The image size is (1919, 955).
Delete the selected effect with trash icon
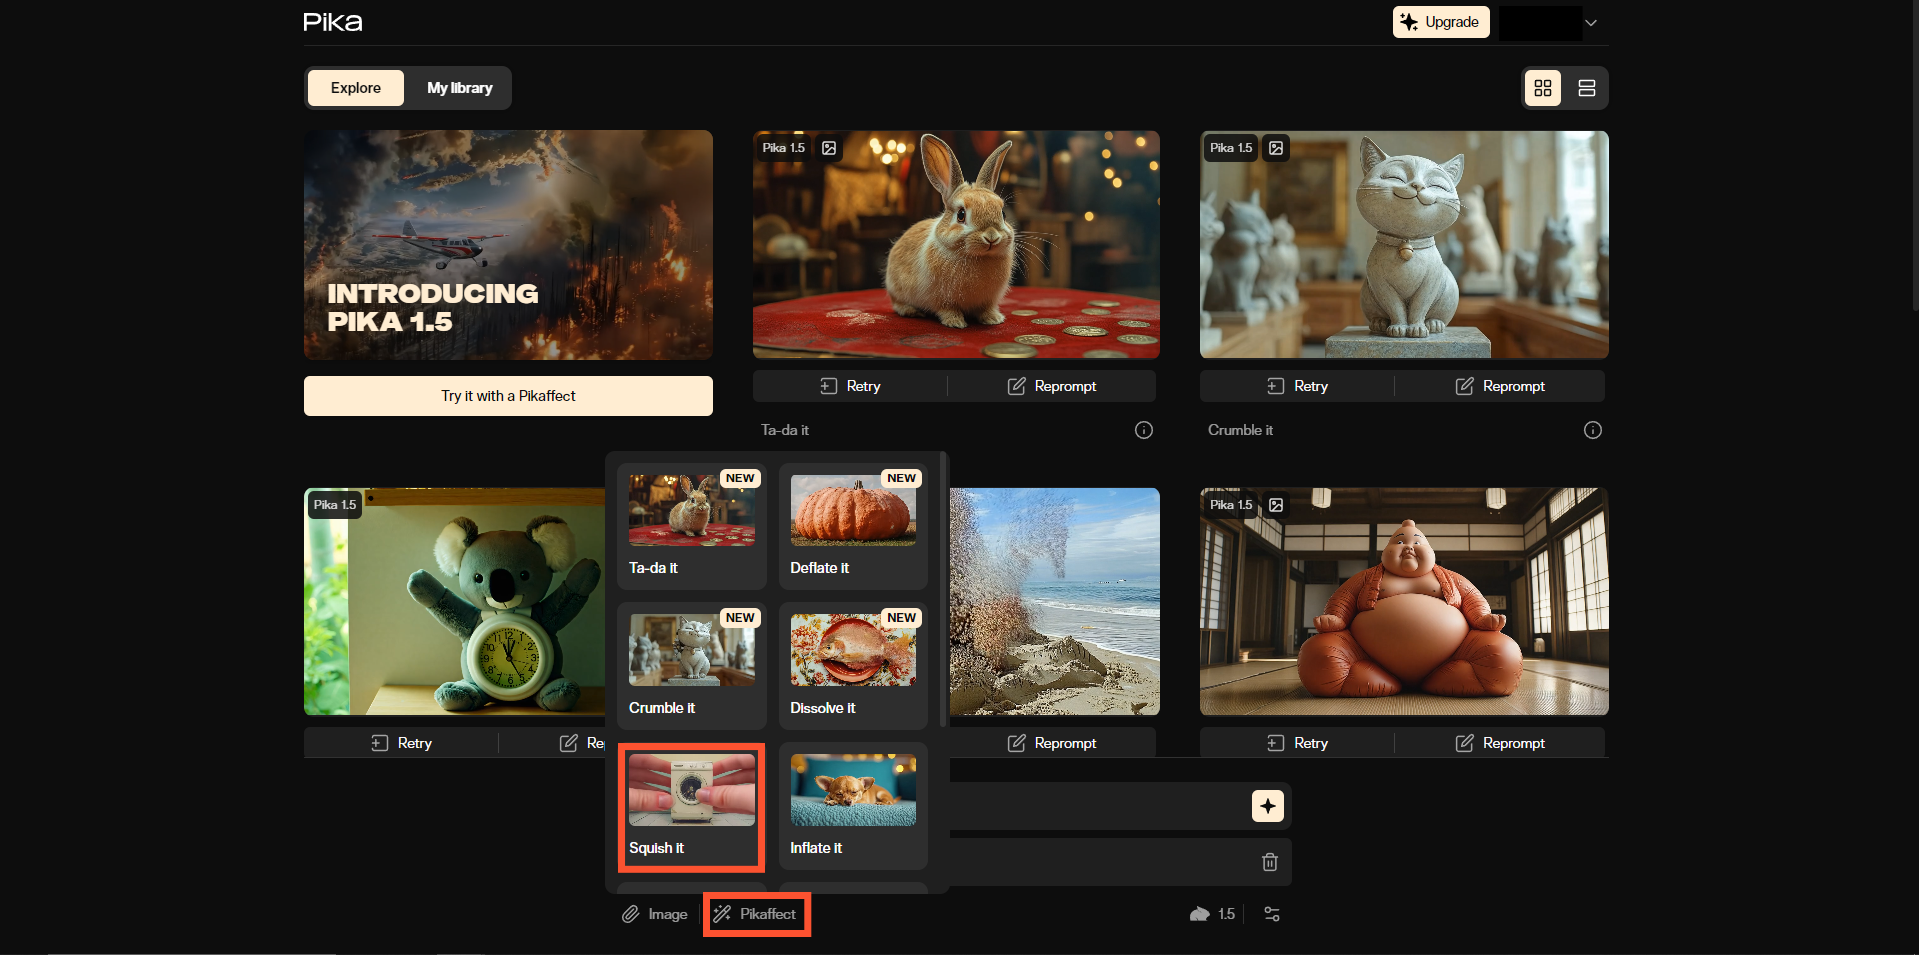tap(1269, 862)
